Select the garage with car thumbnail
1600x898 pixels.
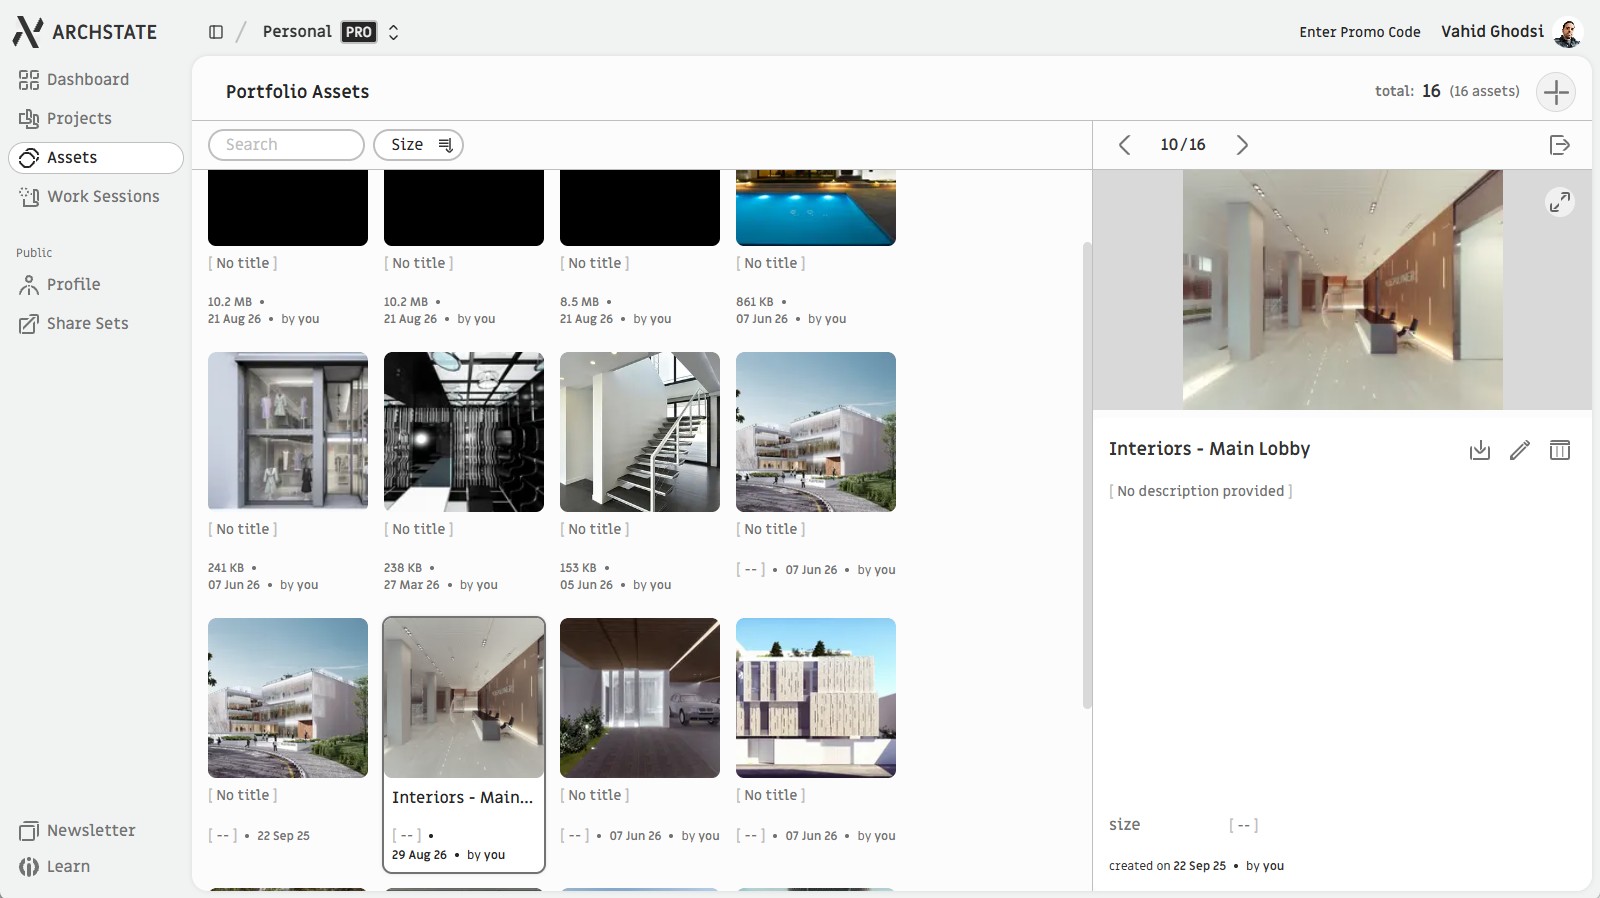(x=640, y=698)
